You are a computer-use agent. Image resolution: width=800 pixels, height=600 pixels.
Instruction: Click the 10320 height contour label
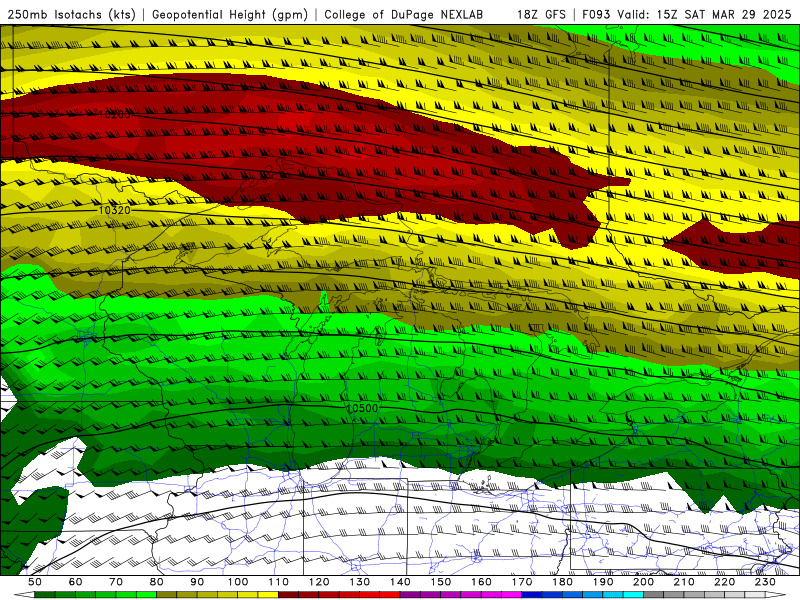tap(114, 210)
